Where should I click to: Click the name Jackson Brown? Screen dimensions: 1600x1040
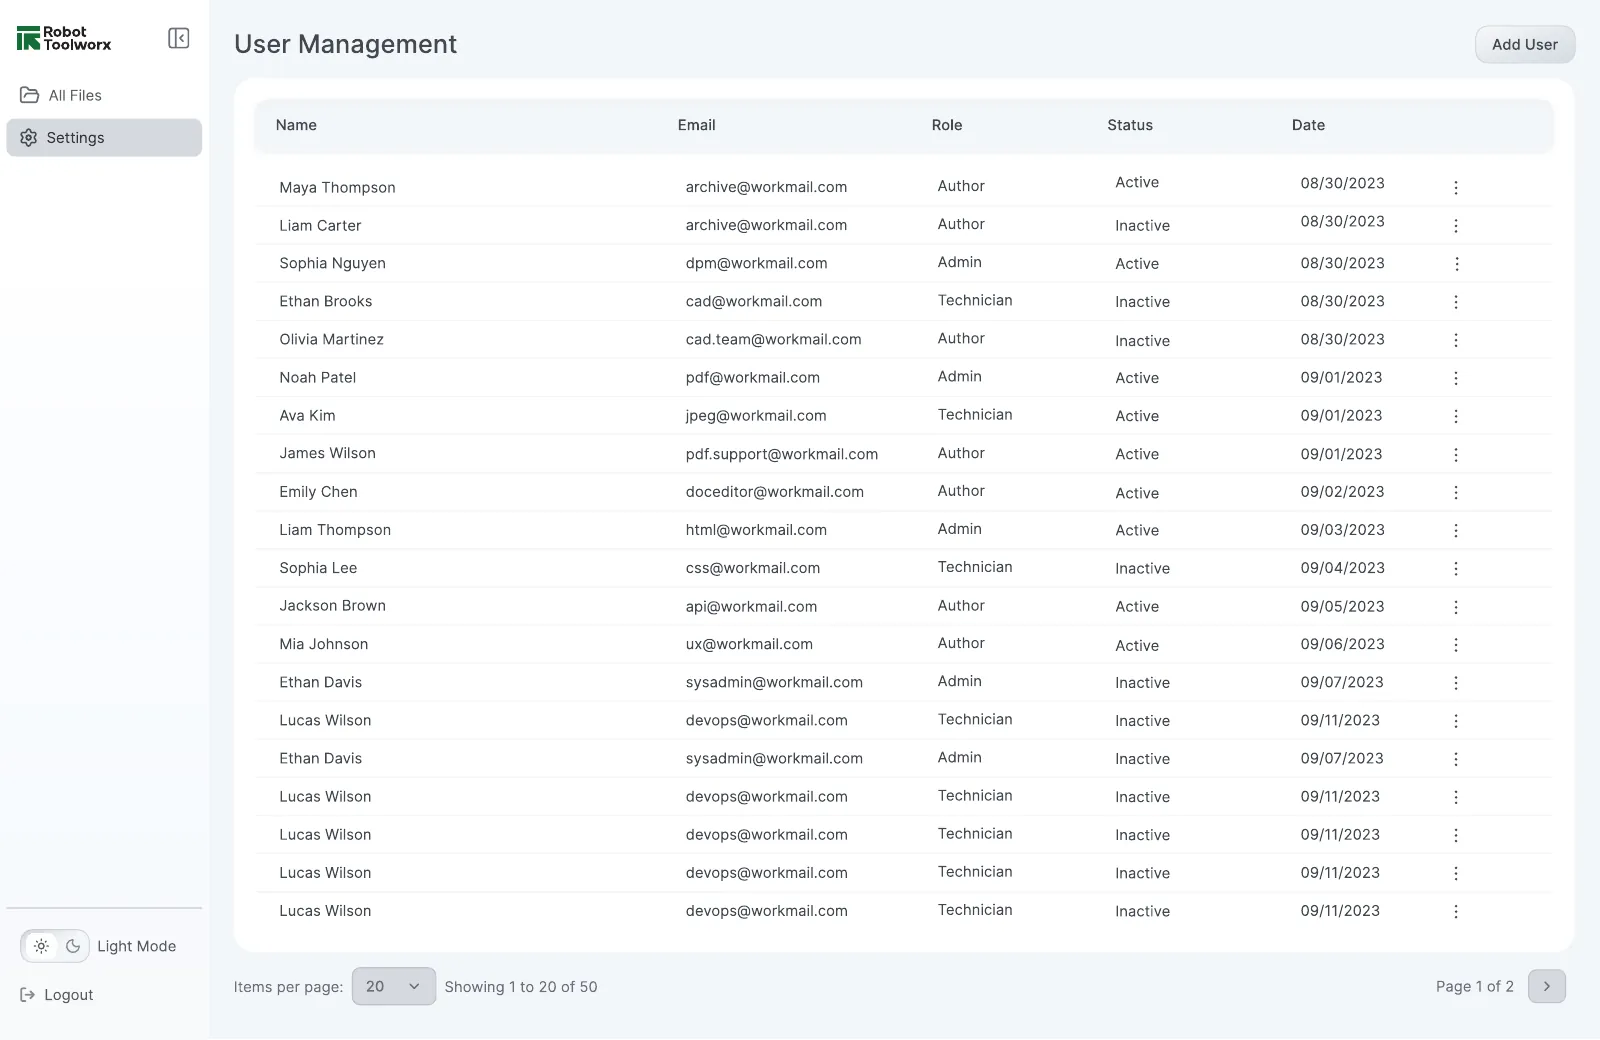(x=332, y=606)
